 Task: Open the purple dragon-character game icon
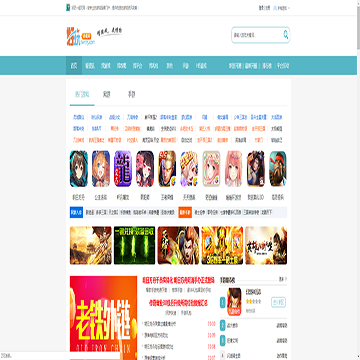123,168
